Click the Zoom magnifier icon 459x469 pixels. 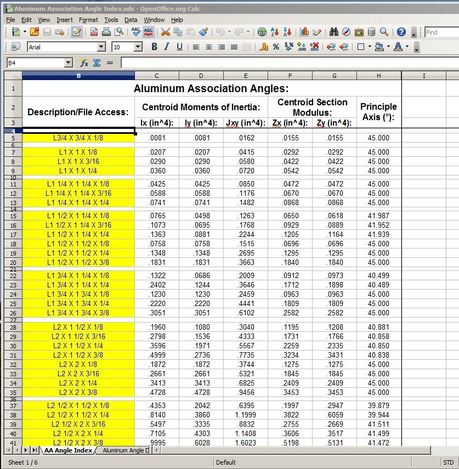(x=384, y=32)
